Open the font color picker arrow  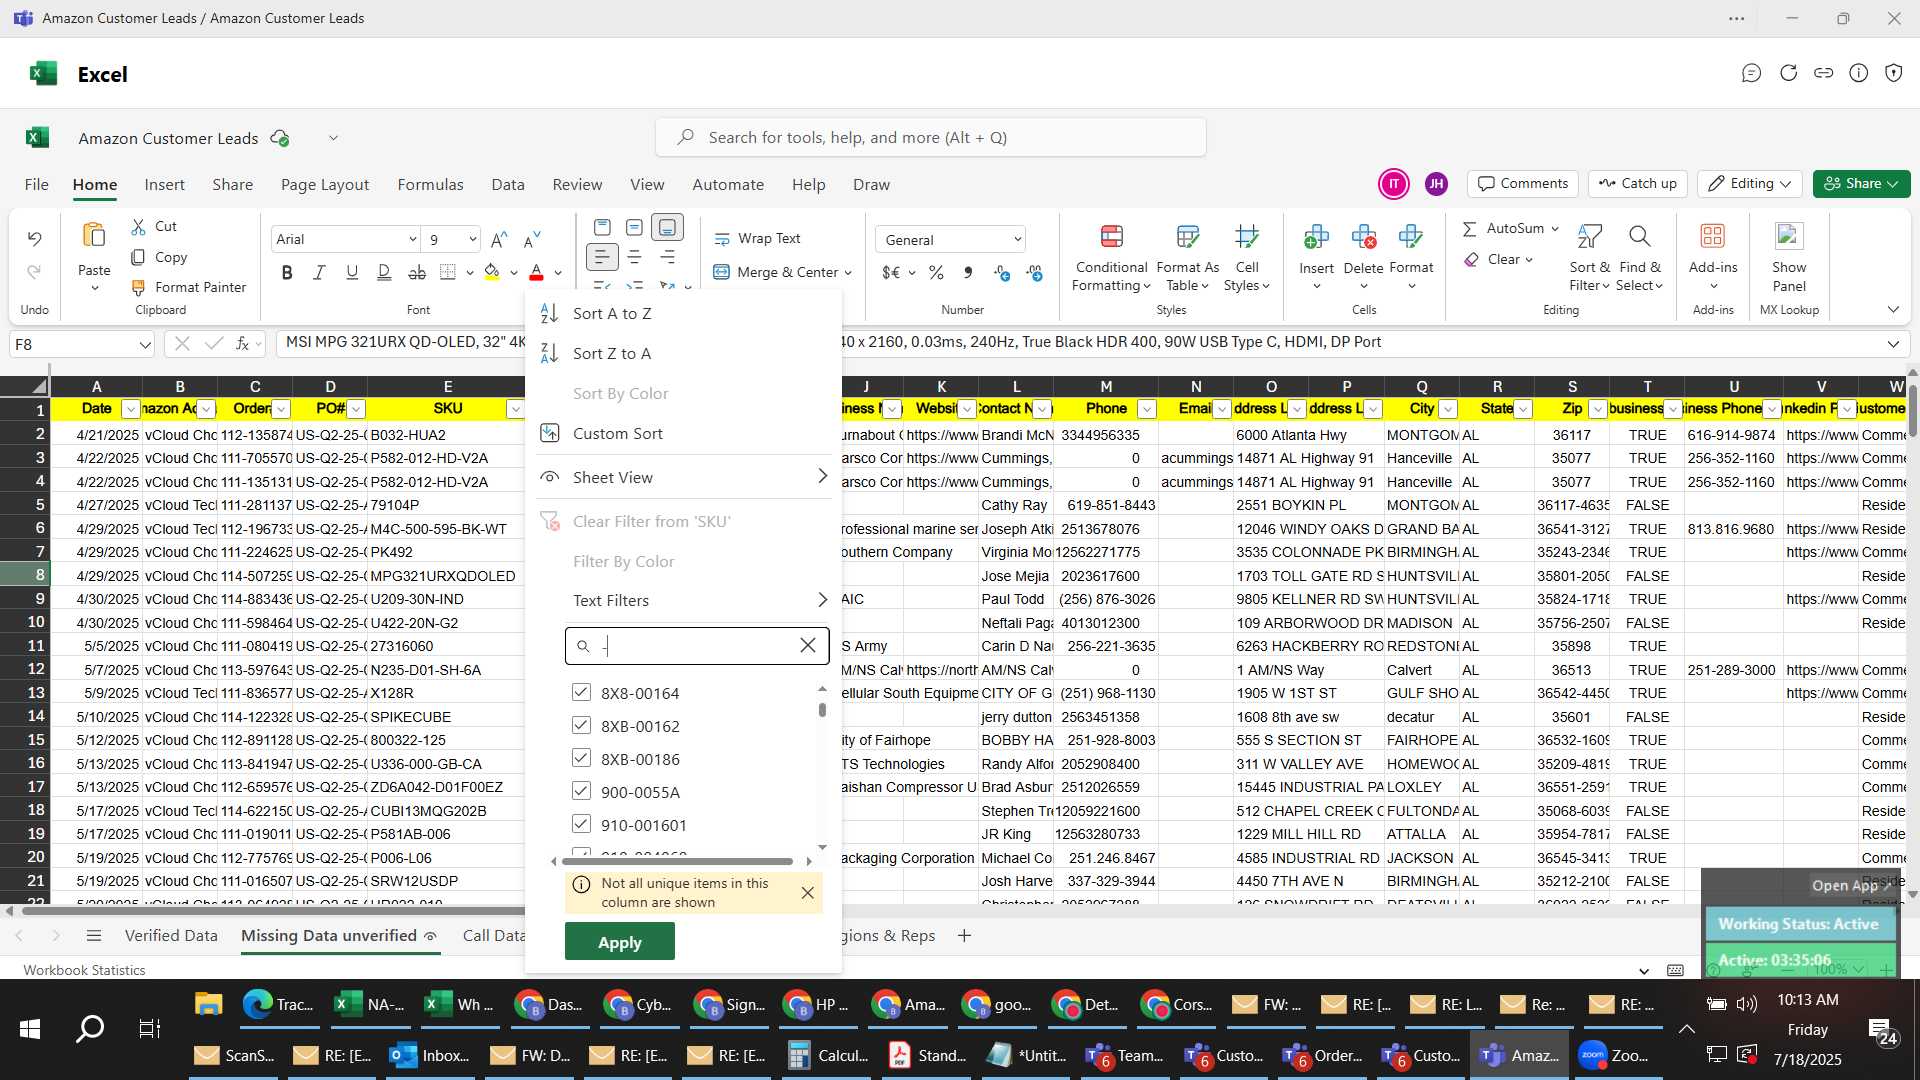(558, 272)
